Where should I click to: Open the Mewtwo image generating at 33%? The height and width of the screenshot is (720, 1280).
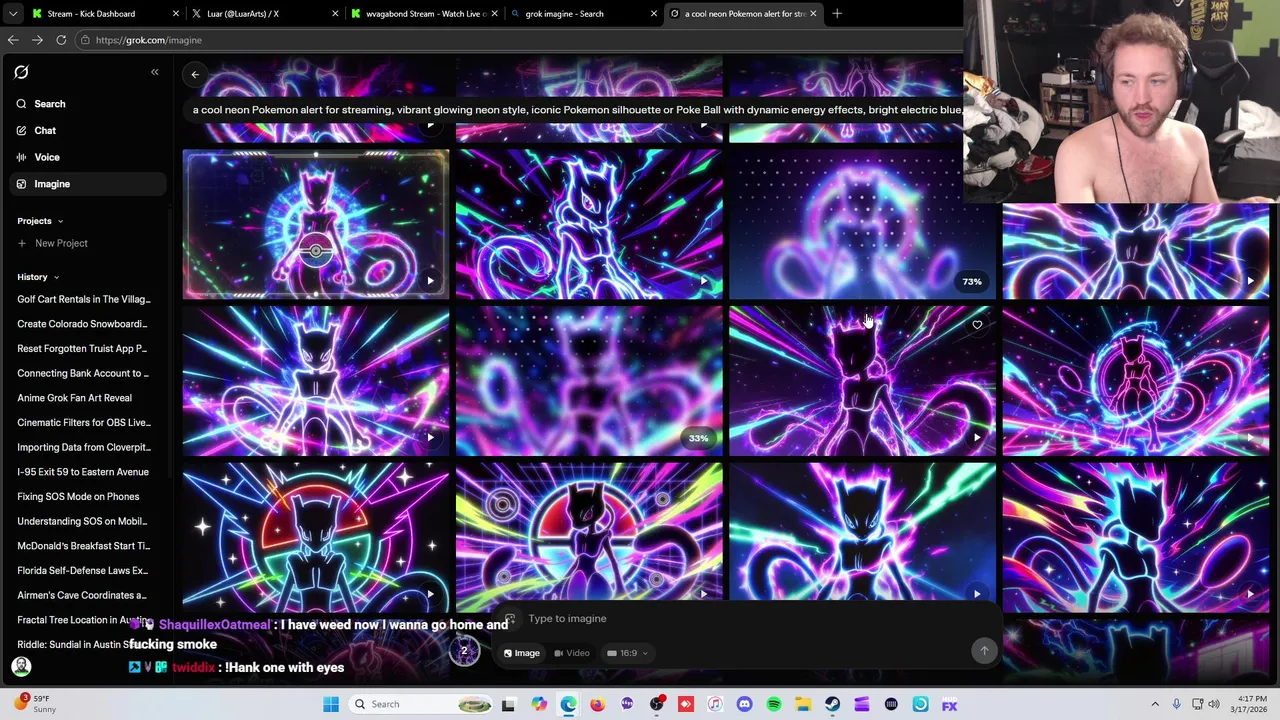pos(589,381)
